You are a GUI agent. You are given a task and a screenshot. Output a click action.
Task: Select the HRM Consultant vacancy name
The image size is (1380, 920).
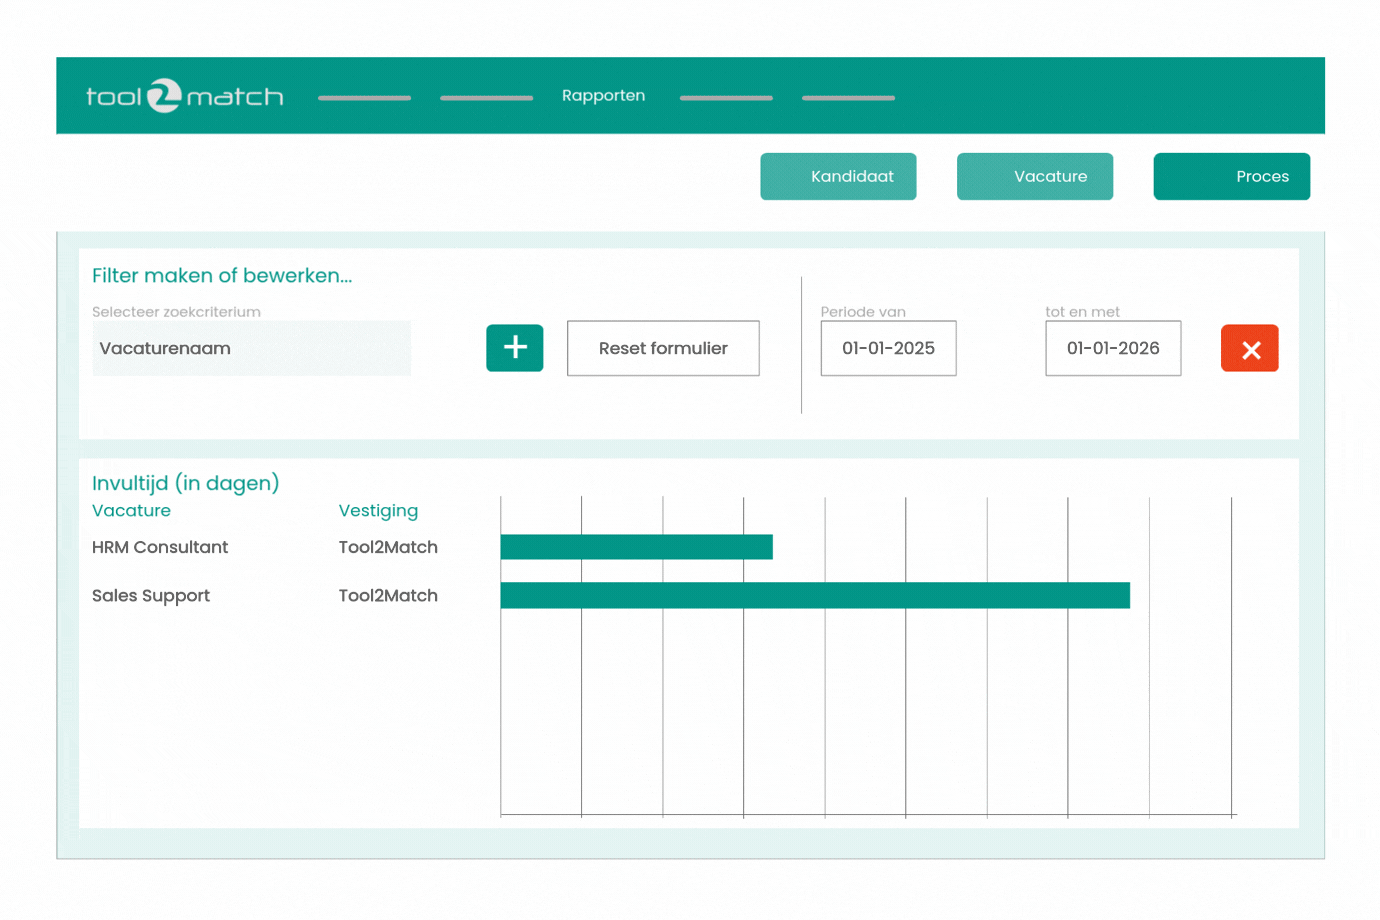(x=160, y=547)
